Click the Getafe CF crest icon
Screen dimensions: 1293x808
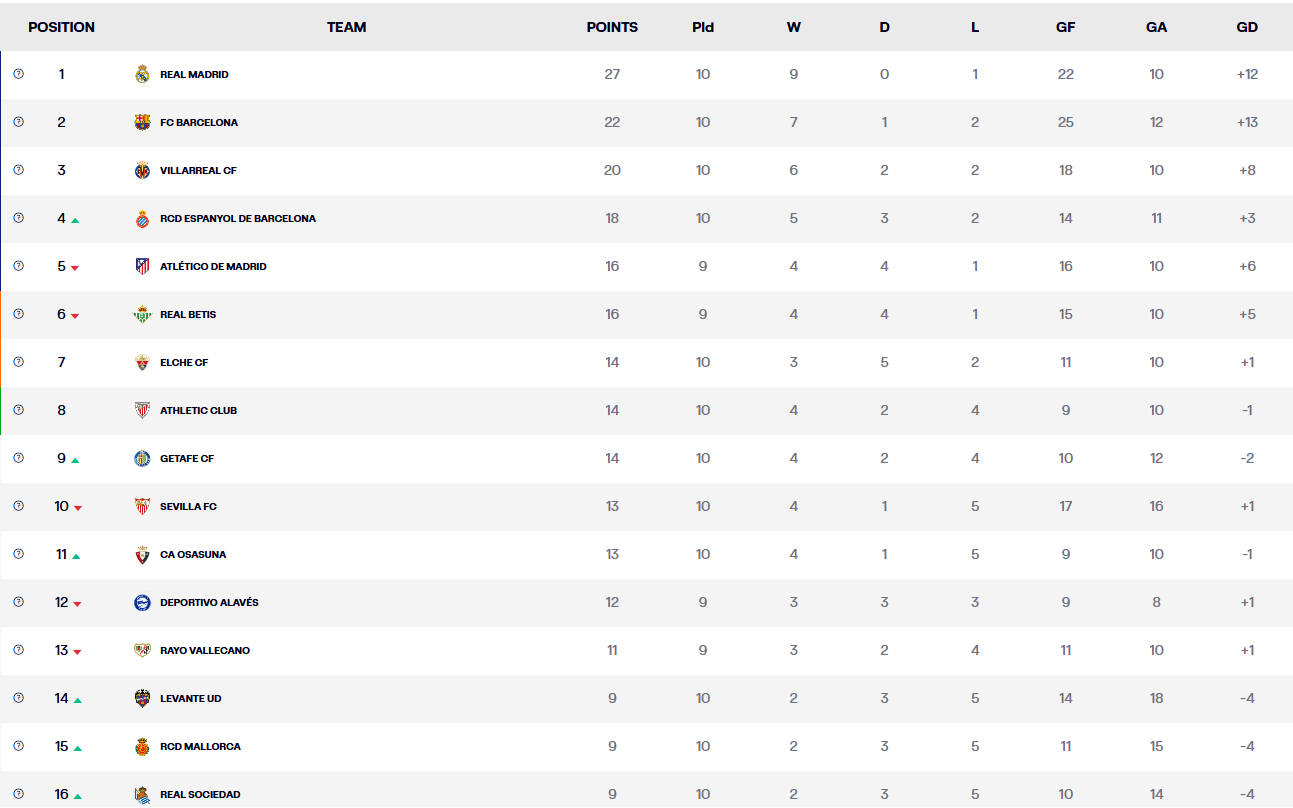click(x=142, y=458)
